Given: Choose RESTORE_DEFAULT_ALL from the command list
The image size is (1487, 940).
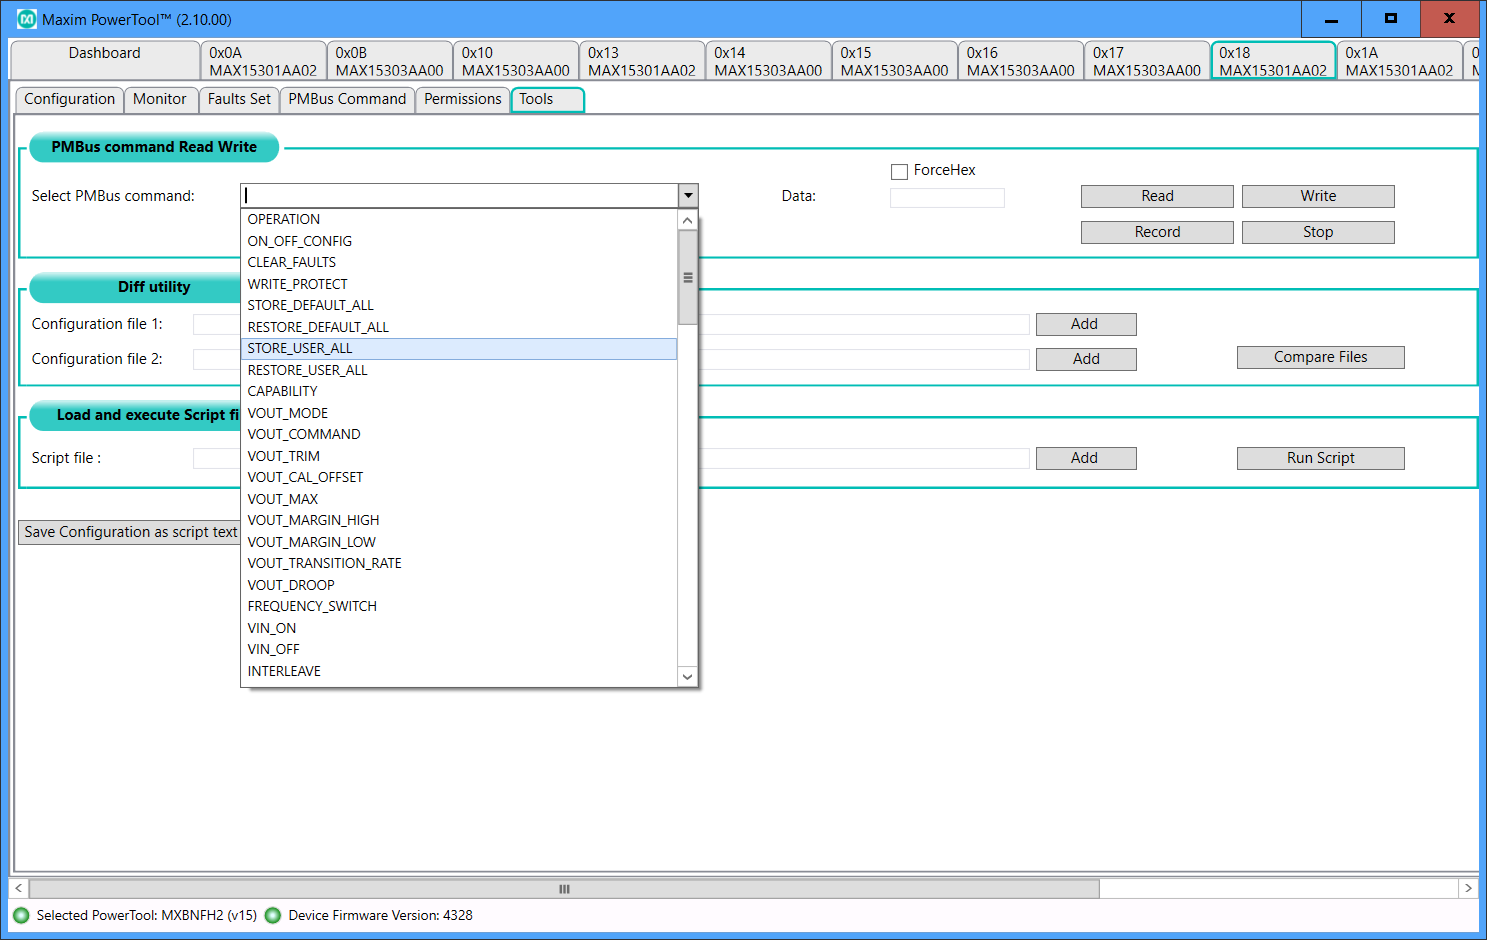Looking at the screenshot, I should tap(459, 327).
